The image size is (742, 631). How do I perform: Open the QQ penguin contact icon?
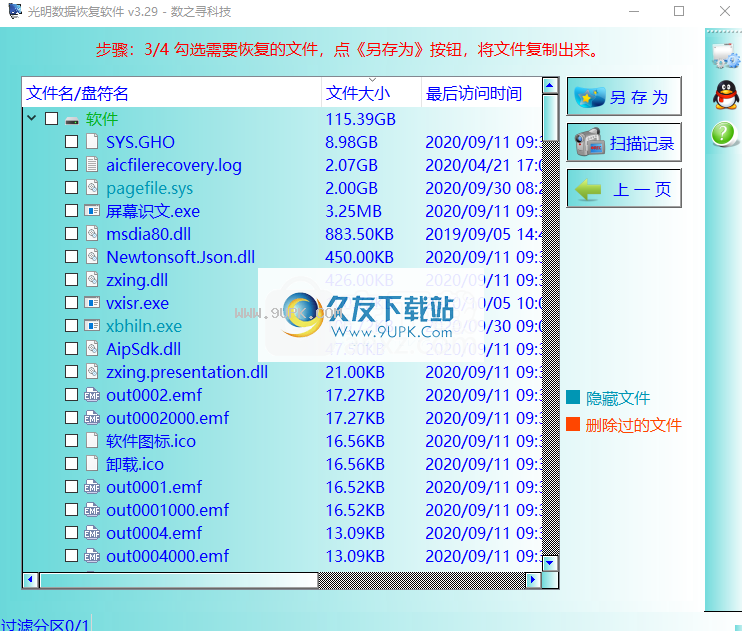[725, 95]
